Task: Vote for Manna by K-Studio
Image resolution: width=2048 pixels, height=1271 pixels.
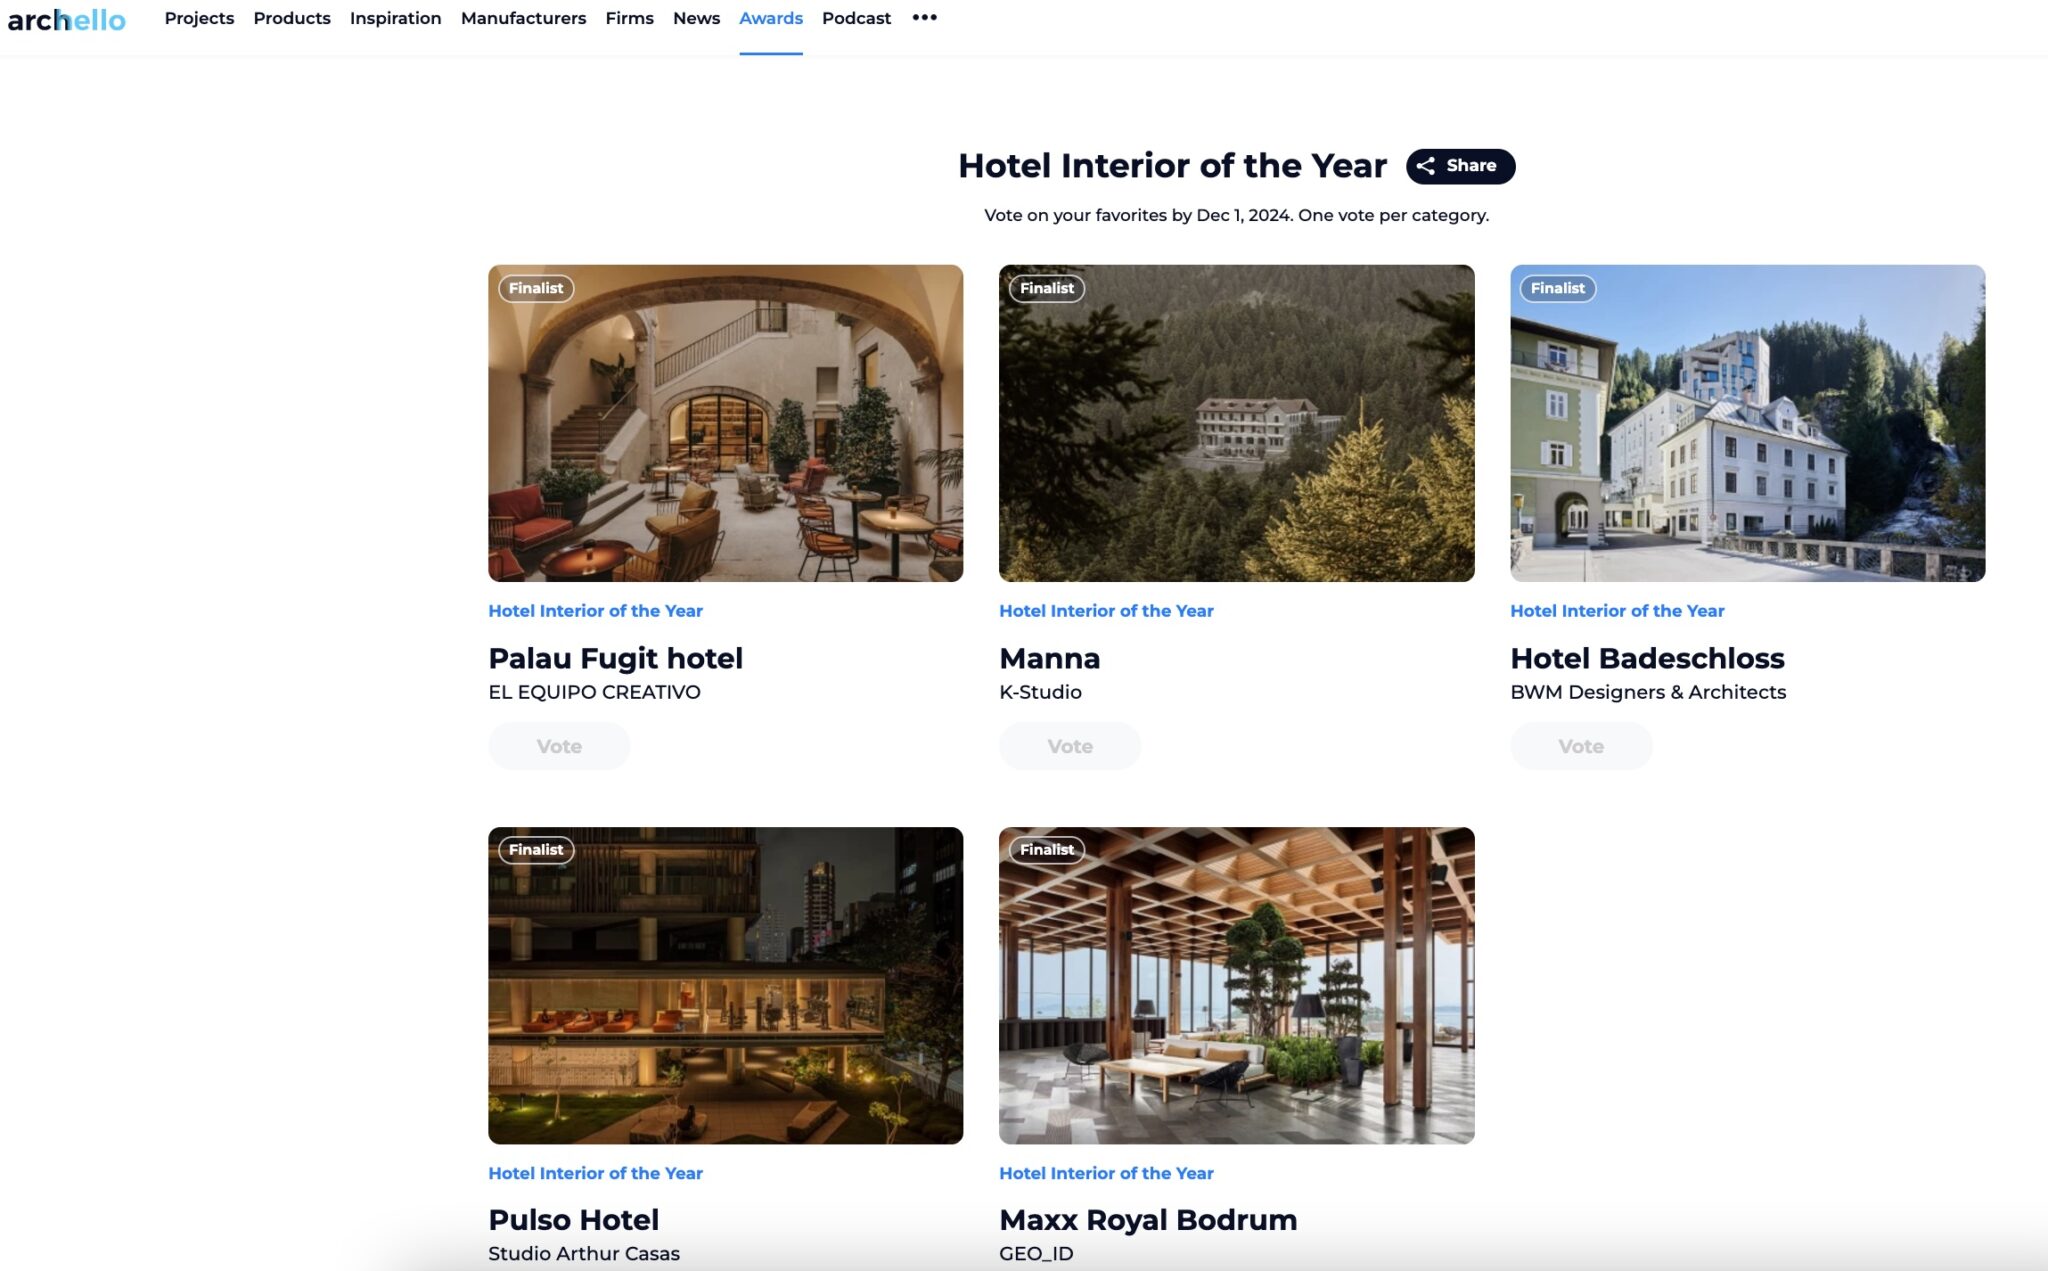Action: pyautogui.click(x=1070, y=746)
